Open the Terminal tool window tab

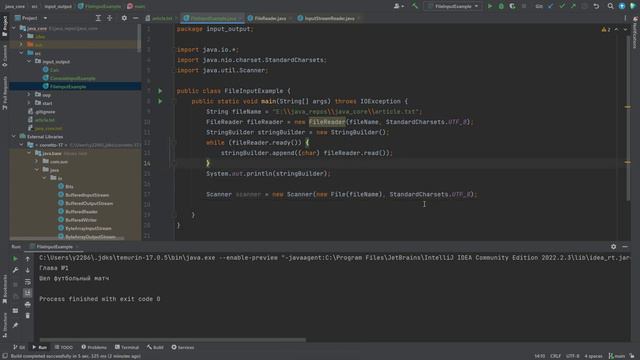[x=127, y=347]
